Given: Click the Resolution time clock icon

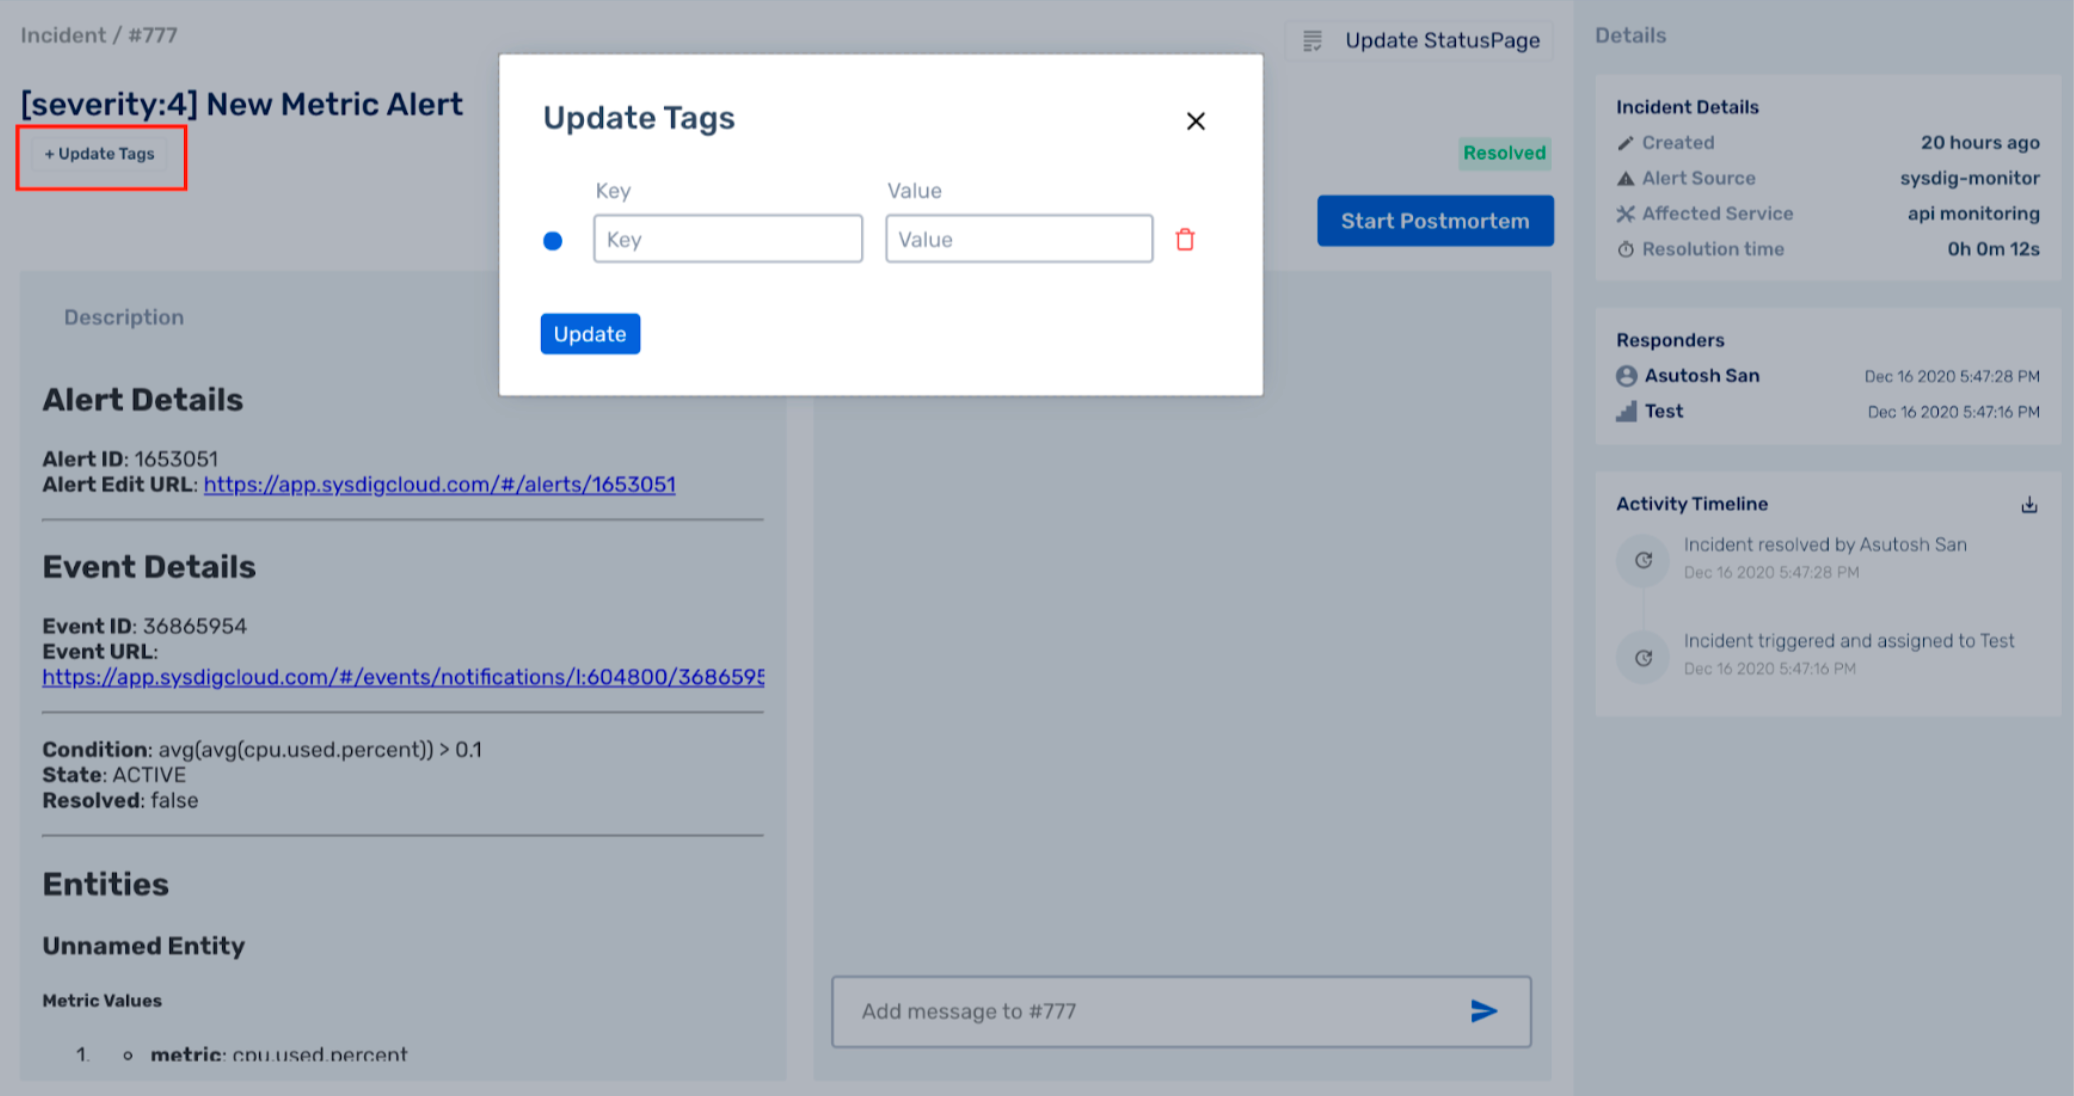Looking at the screenshot, I should click(x=1626, y=249).
